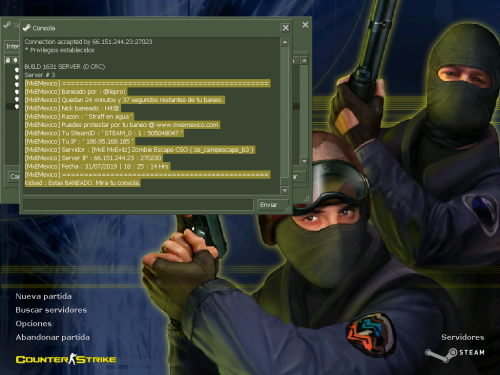
Task: Quit via Abandonar partida
Action: [x=52, y=337]
